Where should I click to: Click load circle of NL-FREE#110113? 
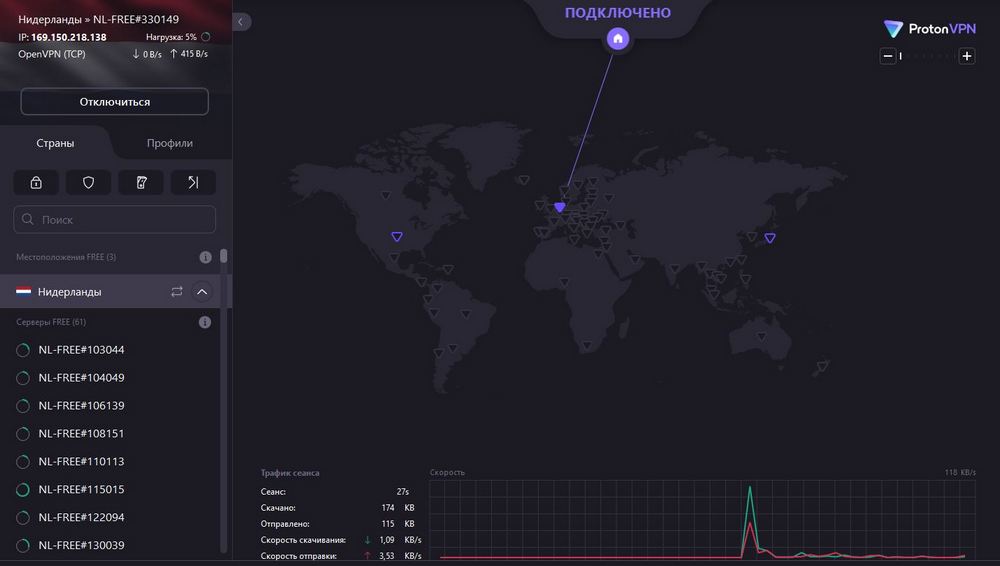pyautogui.click(x=23, y=462)
